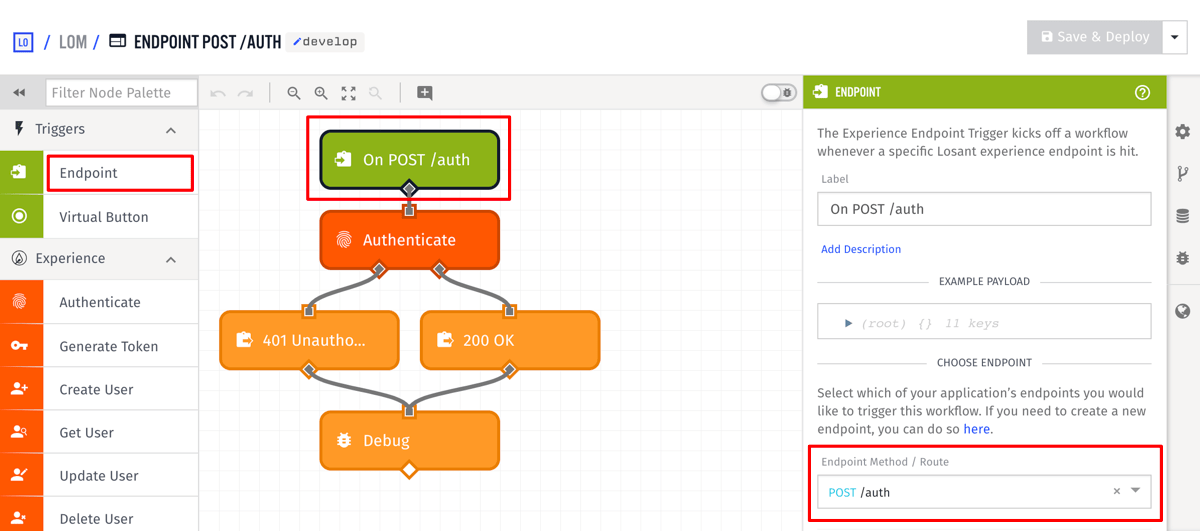Edit the Label field On POST /auth
The width and height of the screenshot is (1200, 531).
point(984,209)
